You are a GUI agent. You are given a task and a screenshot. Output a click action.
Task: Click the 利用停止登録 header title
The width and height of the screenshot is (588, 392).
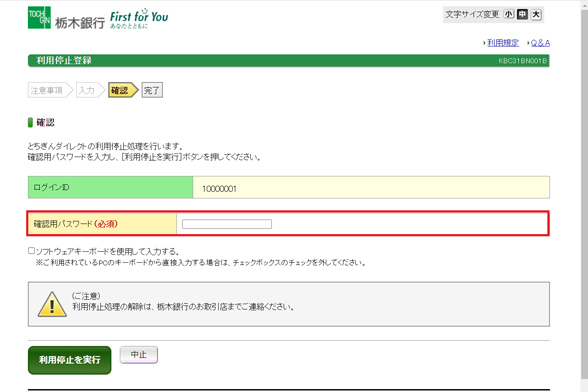point(64,60)
